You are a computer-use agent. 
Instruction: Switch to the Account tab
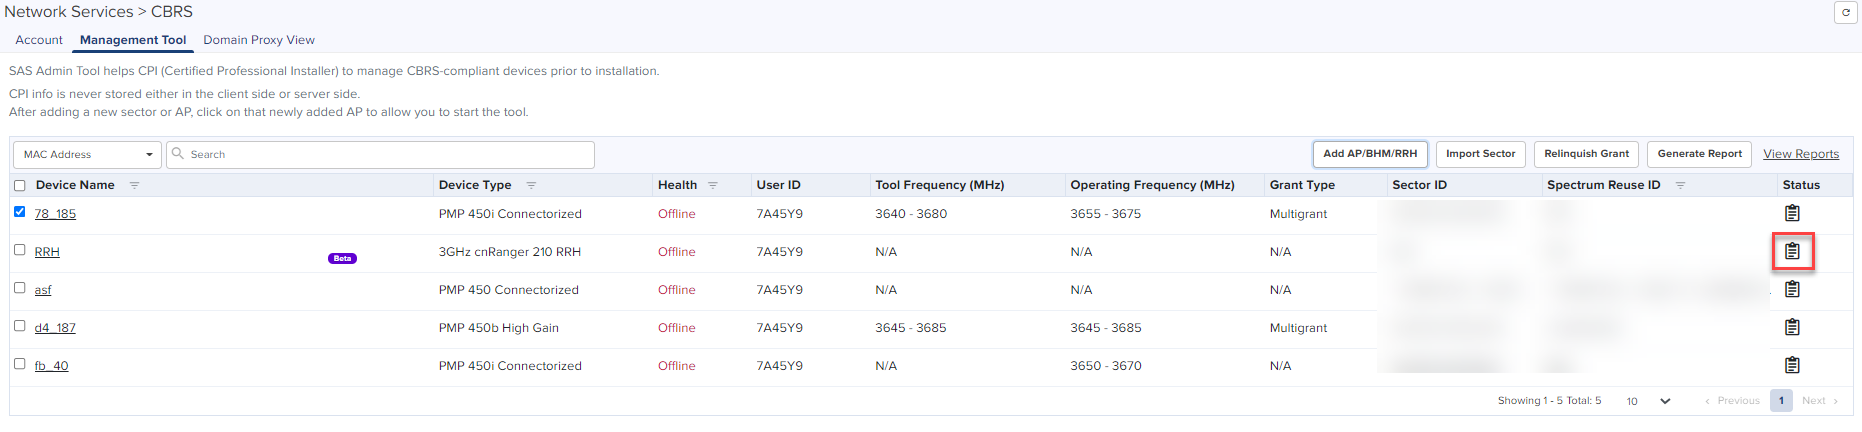tap(39, 40)
